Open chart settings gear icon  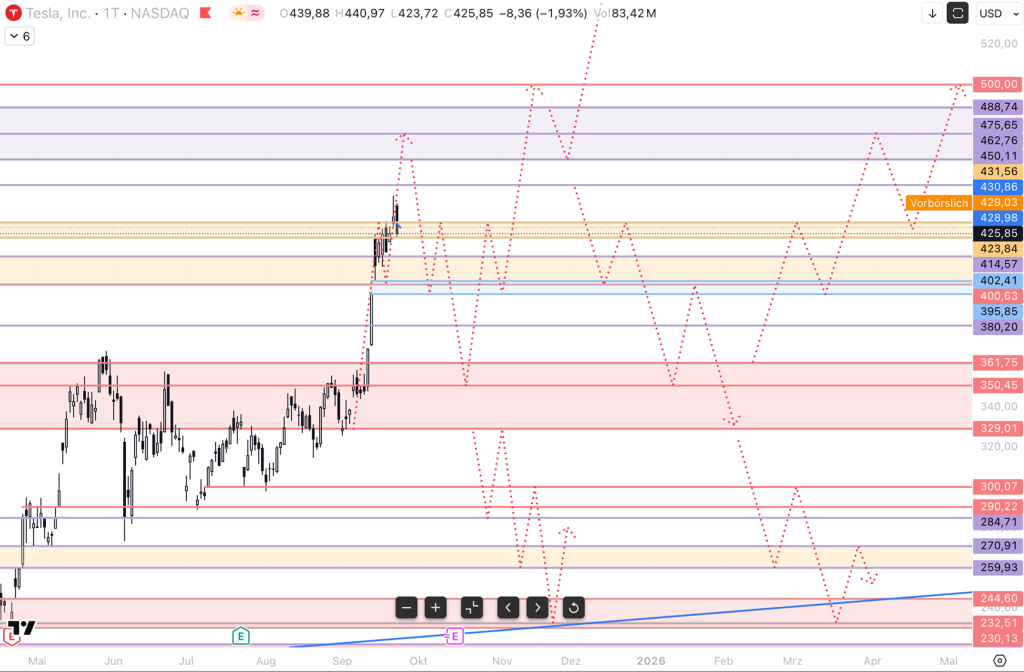(x=999, y=661)
